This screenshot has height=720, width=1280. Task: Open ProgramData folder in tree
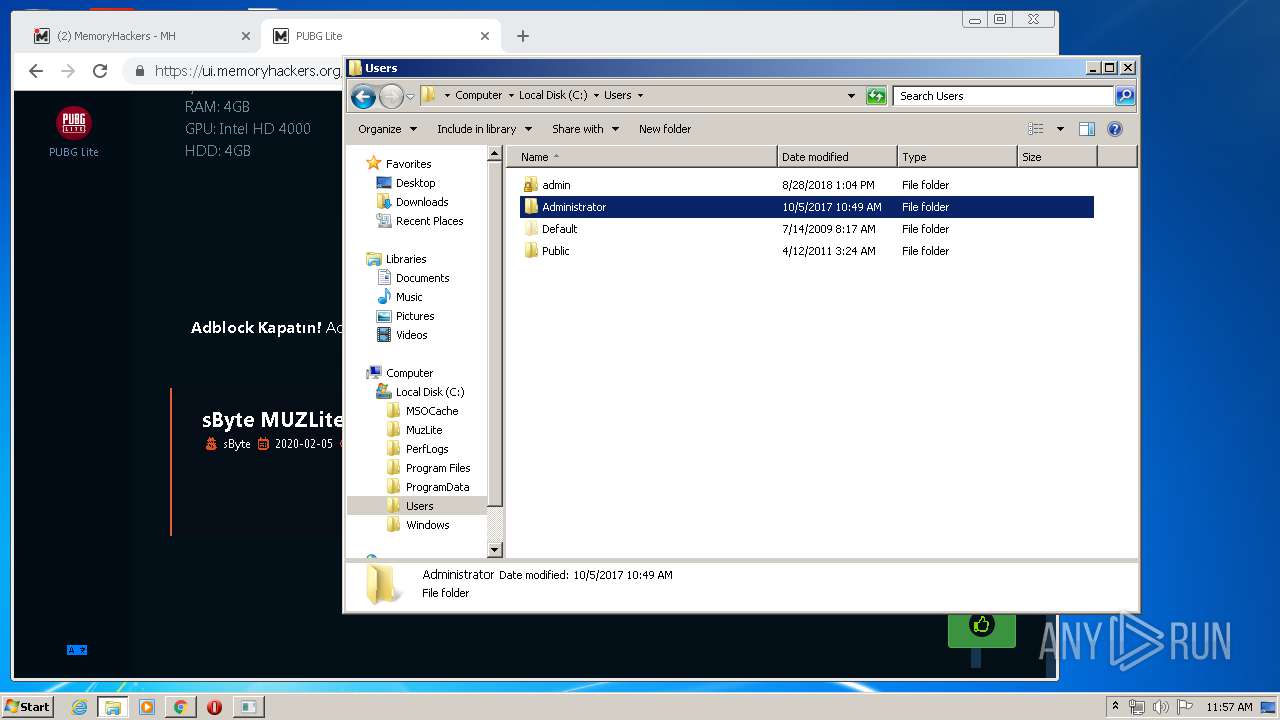(437, 487)
